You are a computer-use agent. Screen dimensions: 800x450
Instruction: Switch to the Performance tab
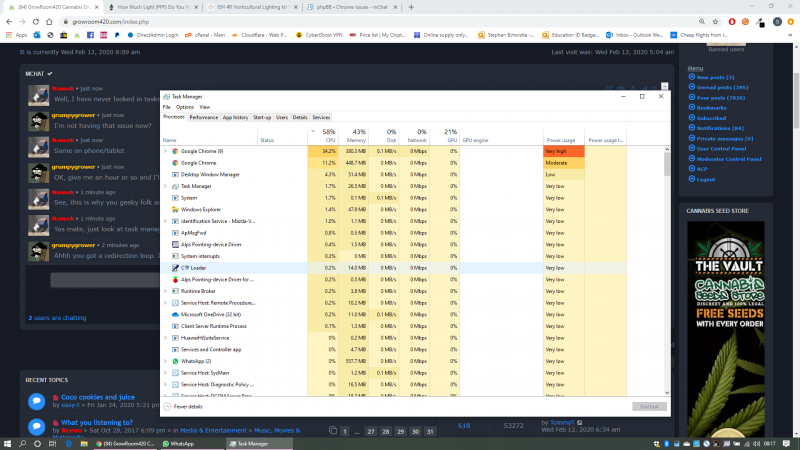(x=204, y=117)
